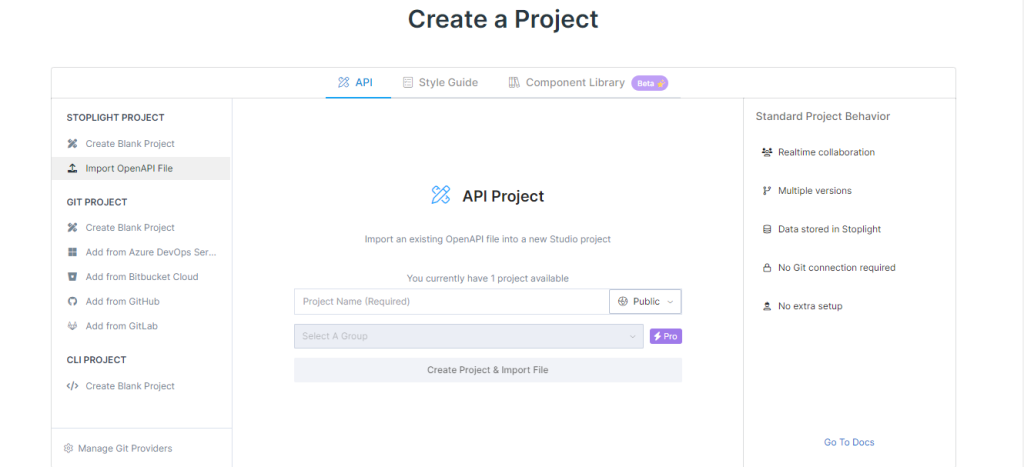The width and height of the screenshot is (1024, 467).
Task: Click the 'No Git connection required' text
Action: (x=837, y=268)
